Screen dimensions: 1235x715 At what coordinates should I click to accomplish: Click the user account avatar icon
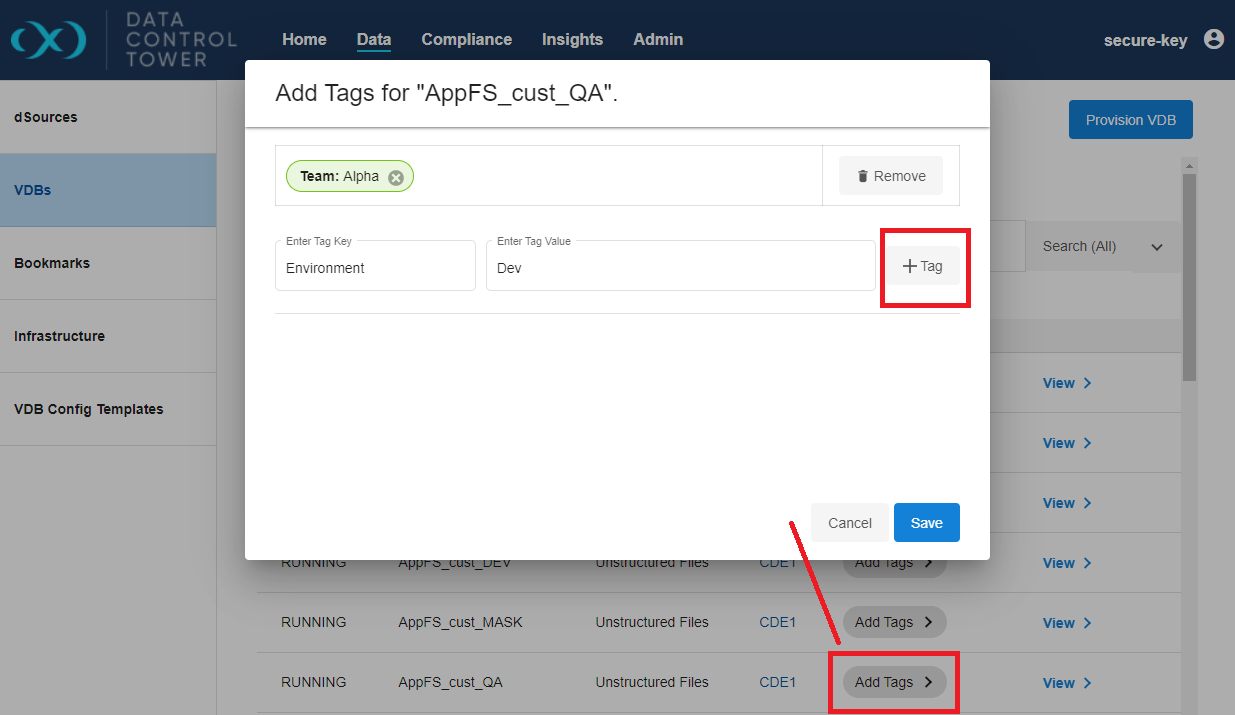point(1213,39)
